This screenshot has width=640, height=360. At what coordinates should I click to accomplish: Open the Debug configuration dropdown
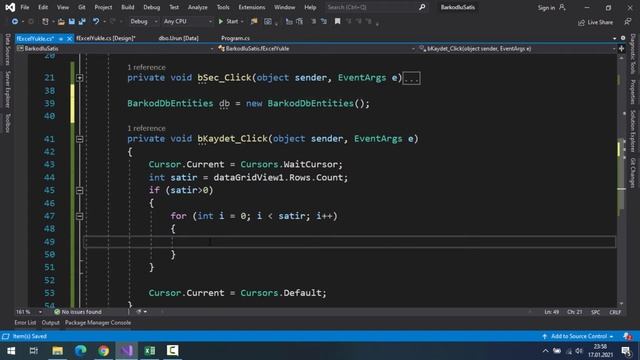[144, 21]
